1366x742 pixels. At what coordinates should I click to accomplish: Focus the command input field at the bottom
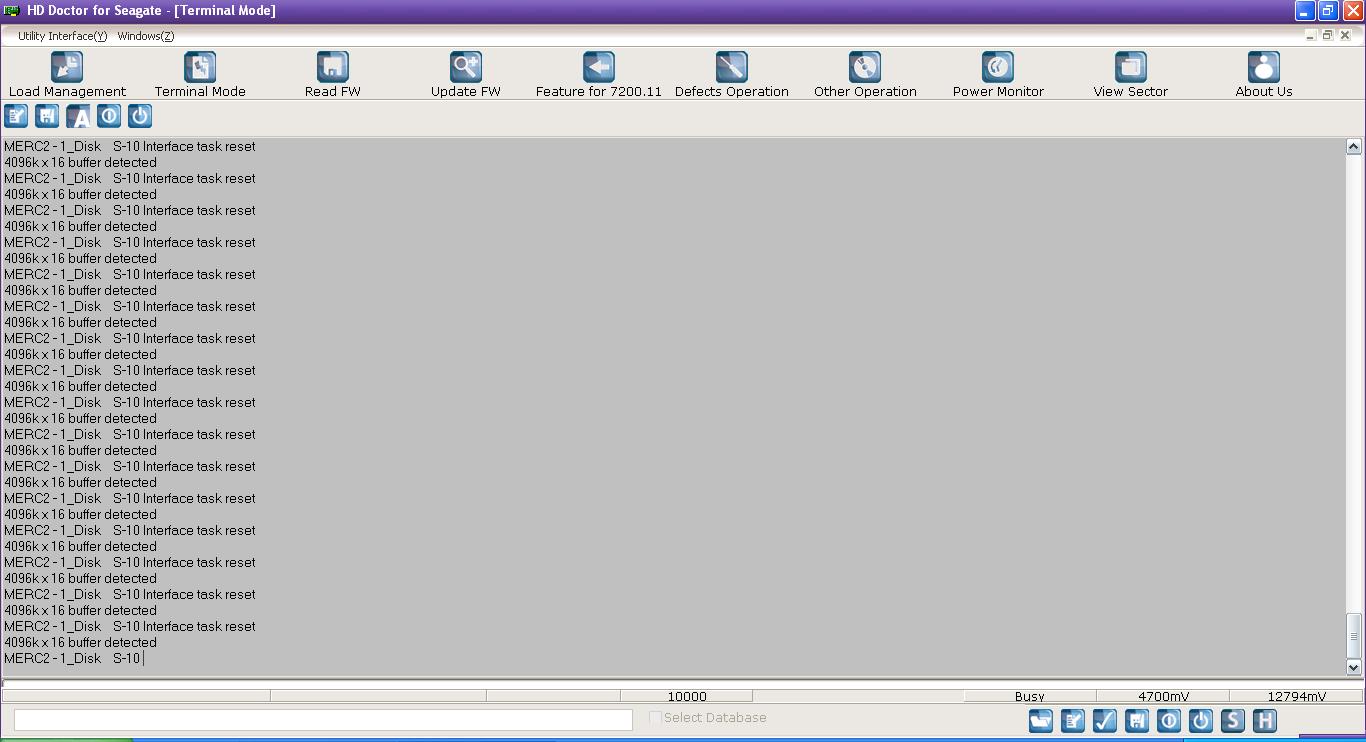pyautogui.click(x=323, y=720)
